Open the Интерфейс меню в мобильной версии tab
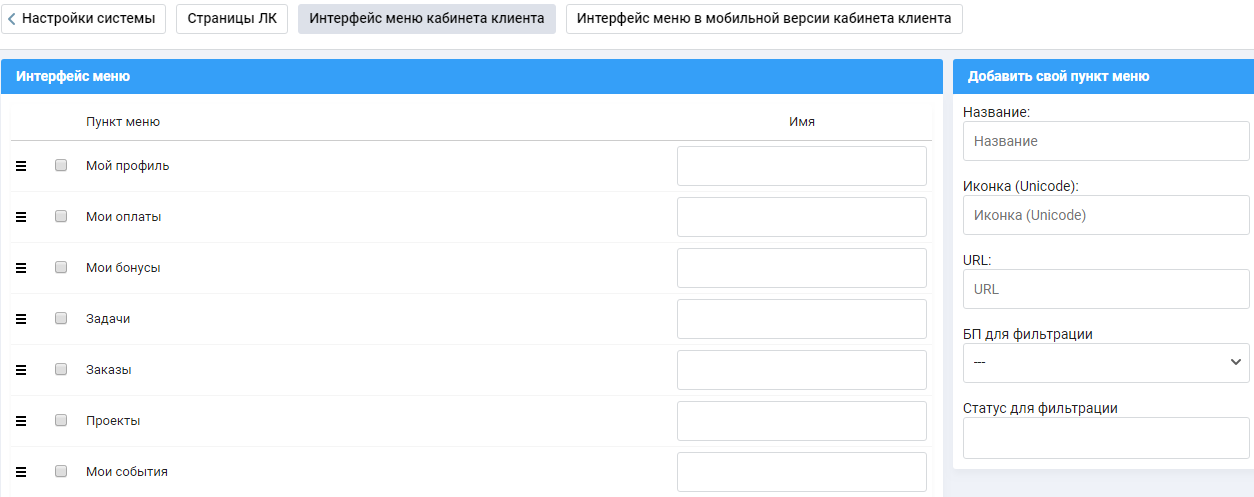 pyautogui.click(x=765, y=18)
